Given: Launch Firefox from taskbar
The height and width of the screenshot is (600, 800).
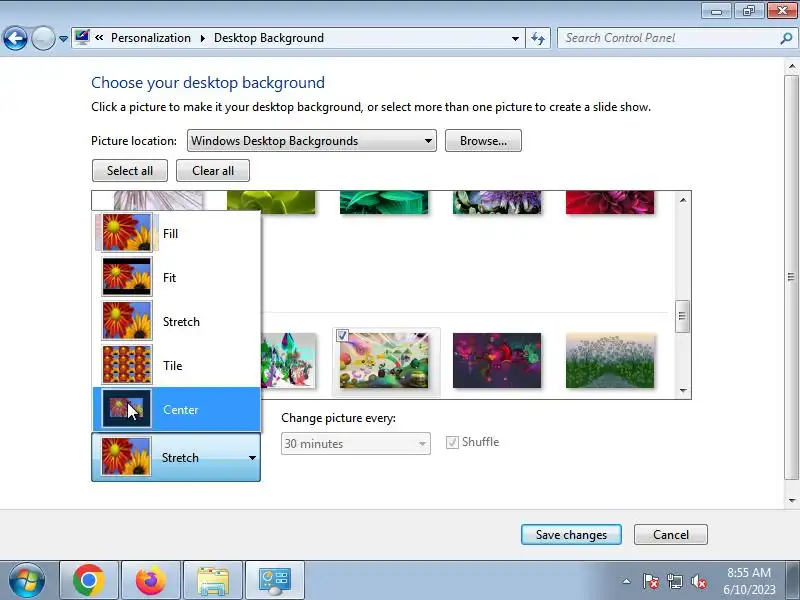Looking at the screenshot, I should click(x=151, y=581).
